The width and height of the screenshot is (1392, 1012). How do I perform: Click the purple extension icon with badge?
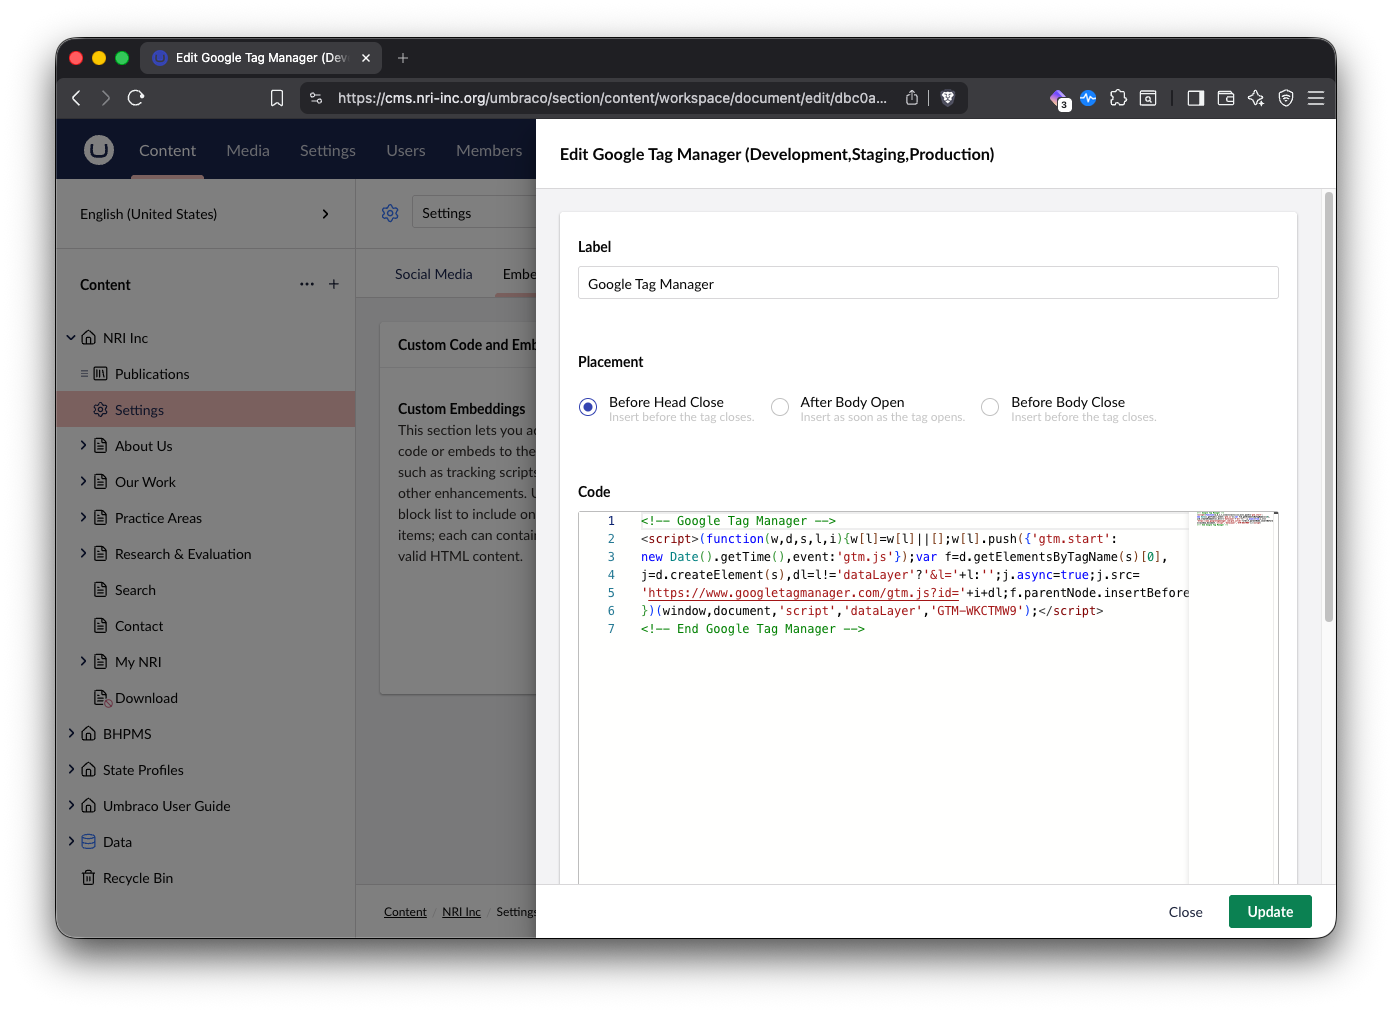click(1059, 98)
